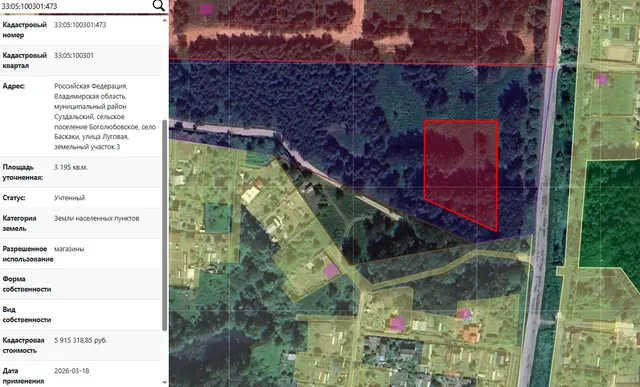640x387 pixels.
Task: Click the 'Кадастровый квартал' label
Action: 24,60
